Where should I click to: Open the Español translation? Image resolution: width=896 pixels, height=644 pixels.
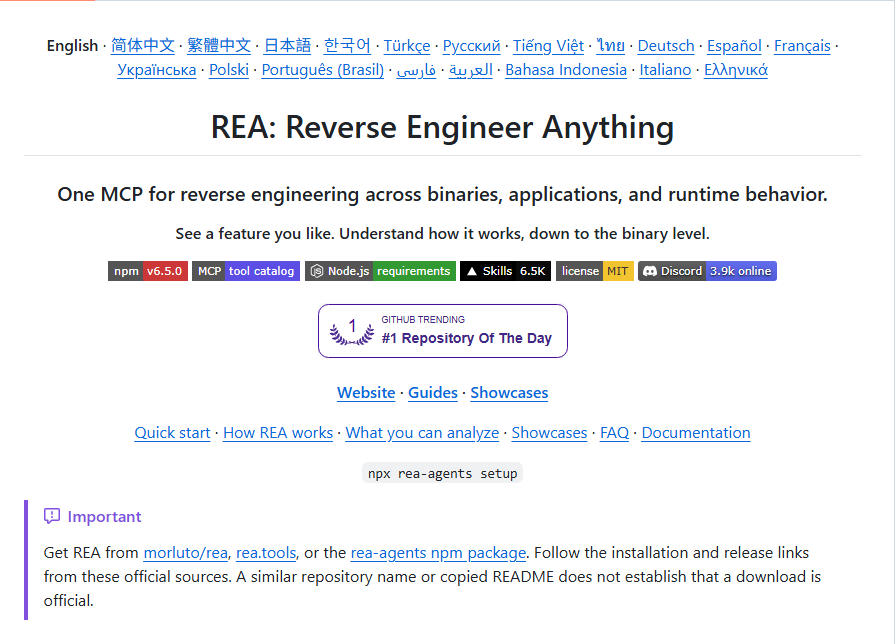click(734, 46)
